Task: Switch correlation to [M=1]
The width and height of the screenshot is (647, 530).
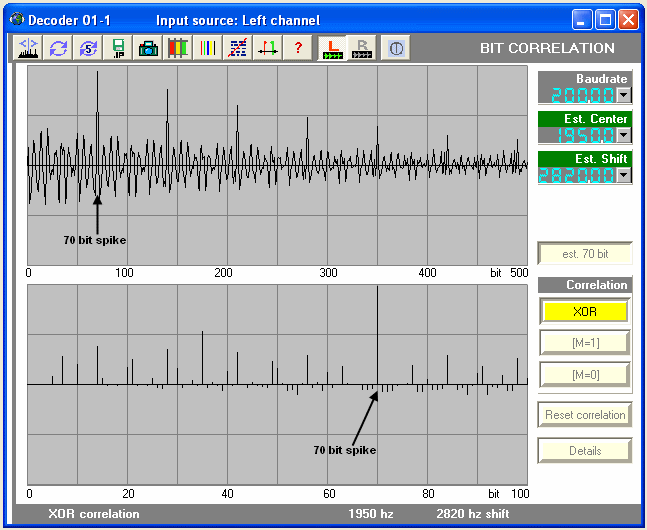Action: pyautogui.click(x=585, y=343)
